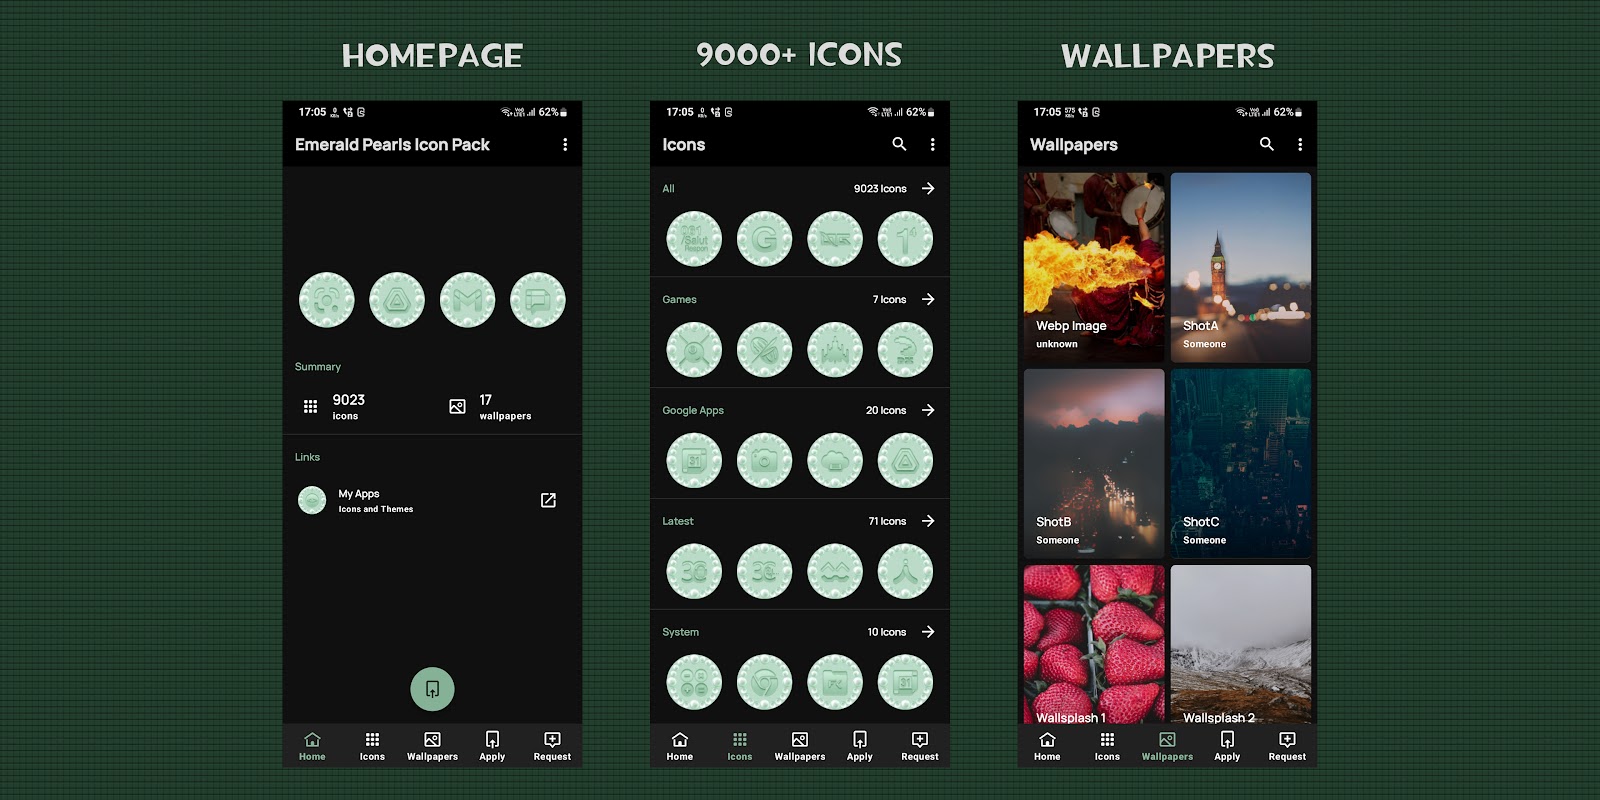Open the ShotA Big Ben wallpaper thumbnail
Viewport: 1600px width, 800px height.
(x=1241, y=267)
